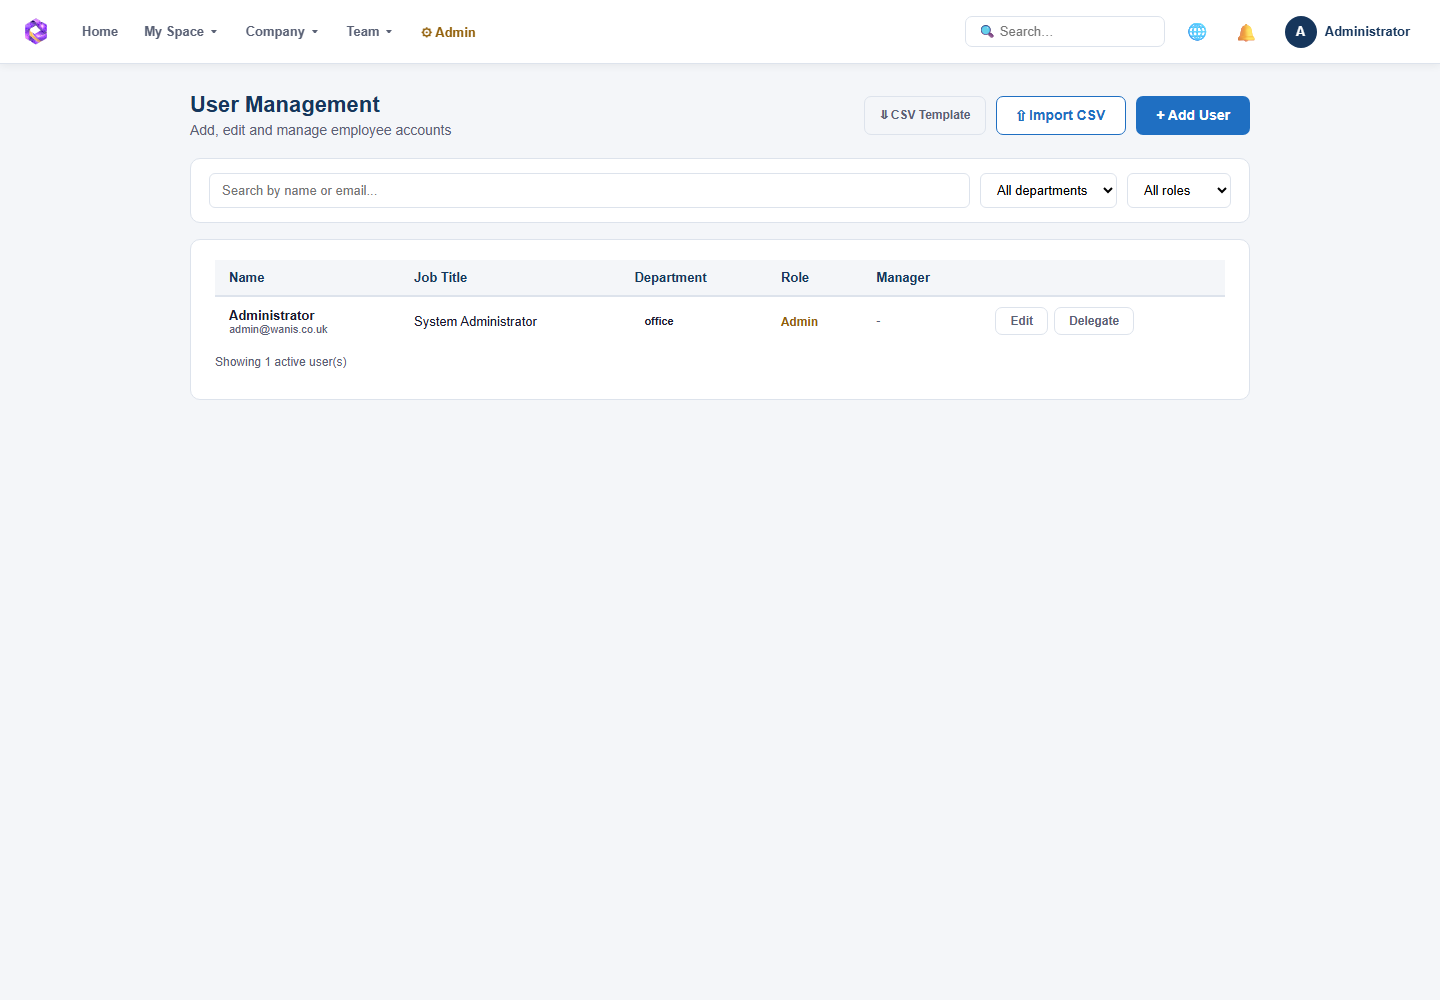Click the purple app logo
This screenshot has height=1000, width=1440.
(x=36, y=32)
